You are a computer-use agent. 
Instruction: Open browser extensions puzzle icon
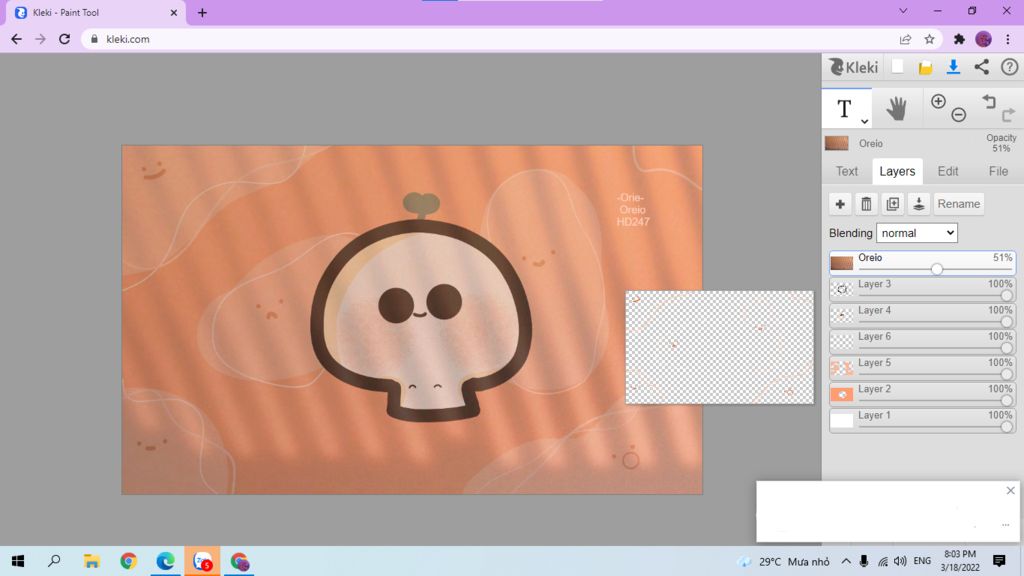point(959,39)
